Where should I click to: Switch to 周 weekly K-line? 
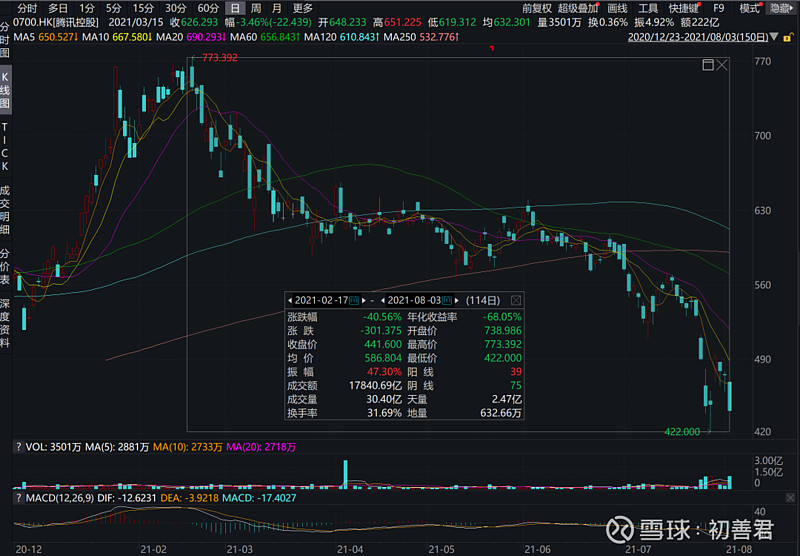[x=256, y=8]
